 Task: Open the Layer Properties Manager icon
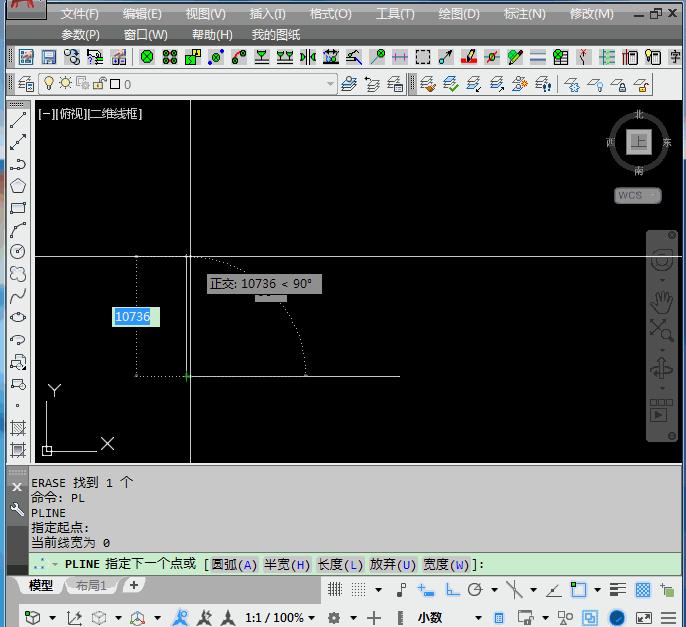coord(26,85)
